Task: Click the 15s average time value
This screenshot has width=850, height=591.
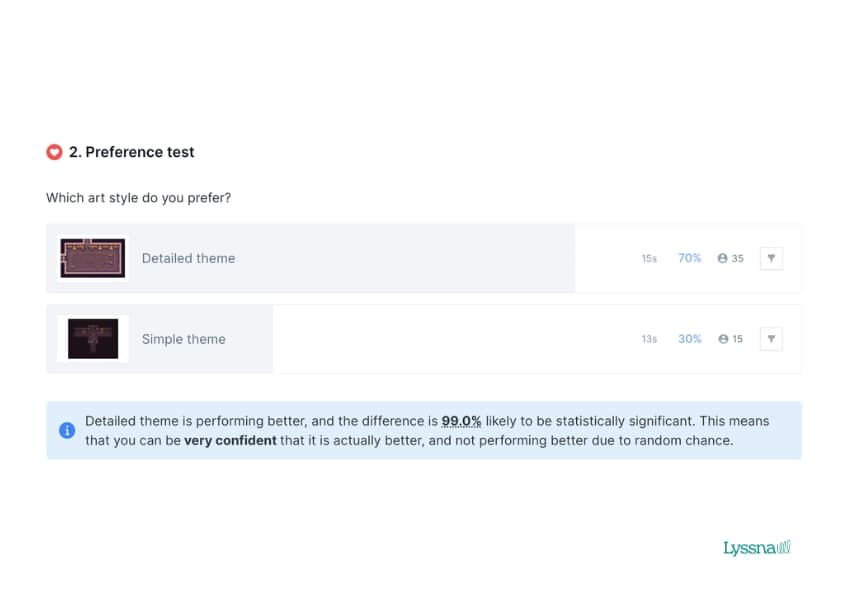Action: click(649, 259)
